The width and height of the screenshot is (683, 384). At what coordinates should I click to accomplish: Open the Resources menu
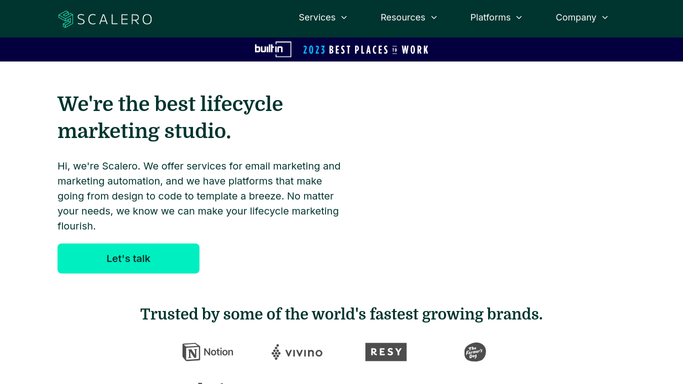tap(402, 17)
